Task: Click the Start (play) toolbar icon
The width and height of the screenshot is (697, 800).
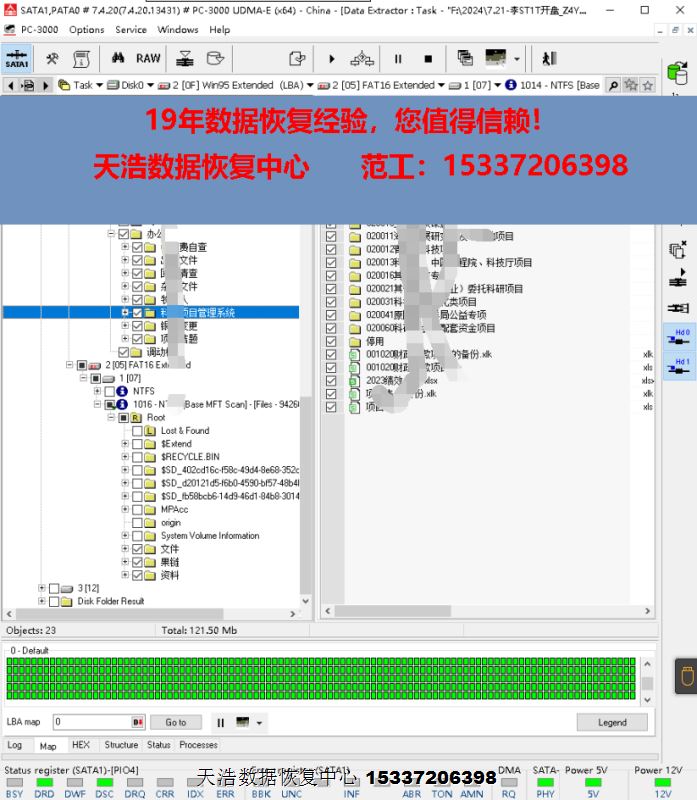Action: (332, 59)
